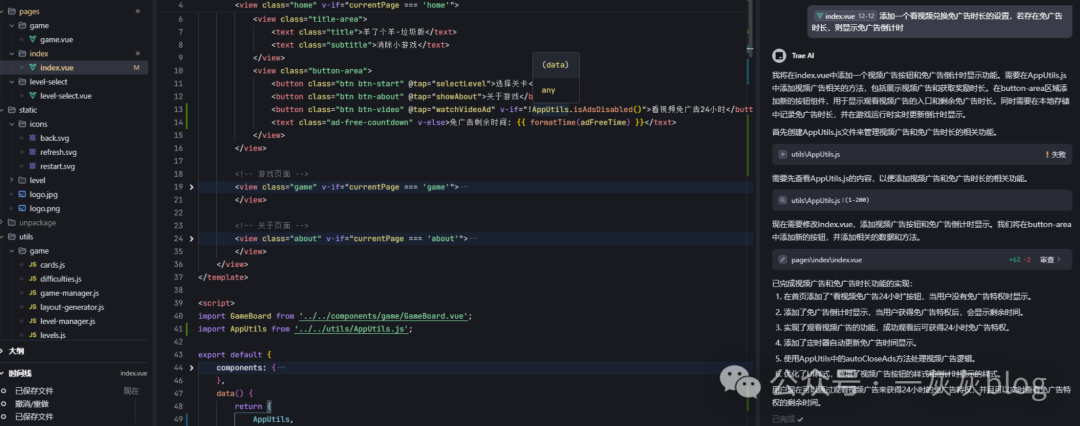
Task: Expand the unpackage folder
Action: 9,222
